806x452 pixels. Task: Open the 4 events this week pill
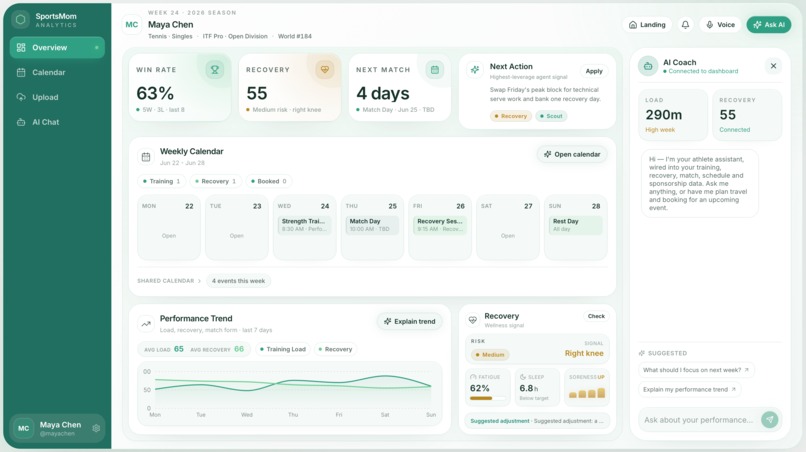point(239,281)
